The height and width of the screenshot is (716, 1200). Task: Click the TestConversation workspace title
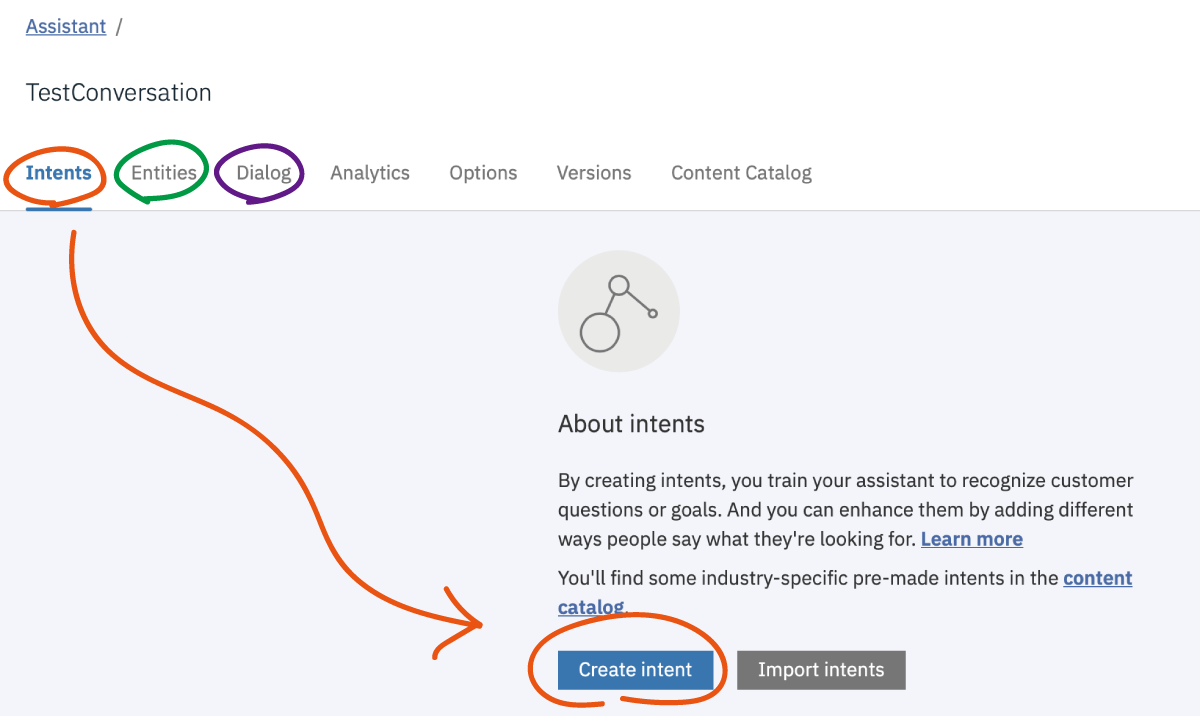(x=118, y=92)
